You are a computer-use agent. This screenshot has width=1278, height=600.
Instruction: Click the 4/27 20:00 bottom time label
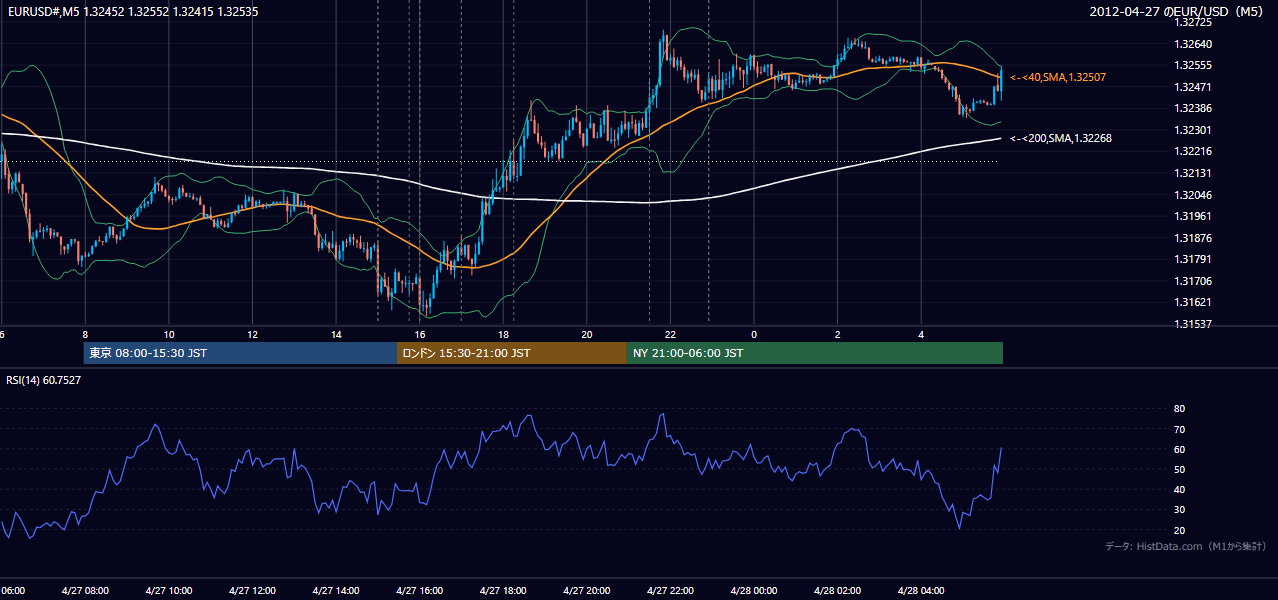[586, 590]
